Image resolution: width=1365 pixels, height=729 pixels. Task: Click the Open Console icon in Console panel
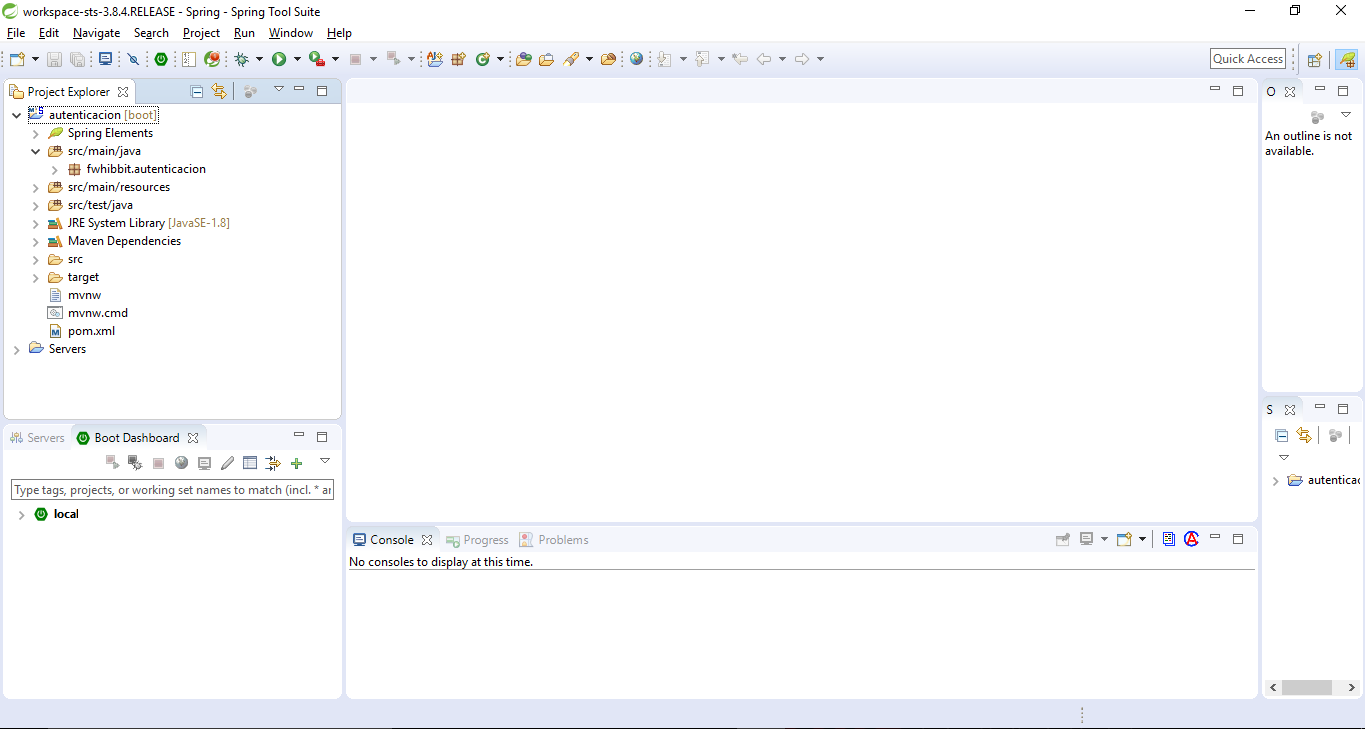tap(1124, 540)
